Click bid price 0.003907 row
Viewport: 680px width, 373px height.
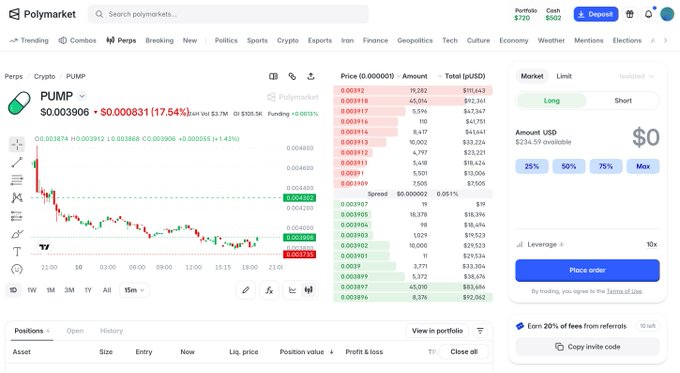pos(413,204)
